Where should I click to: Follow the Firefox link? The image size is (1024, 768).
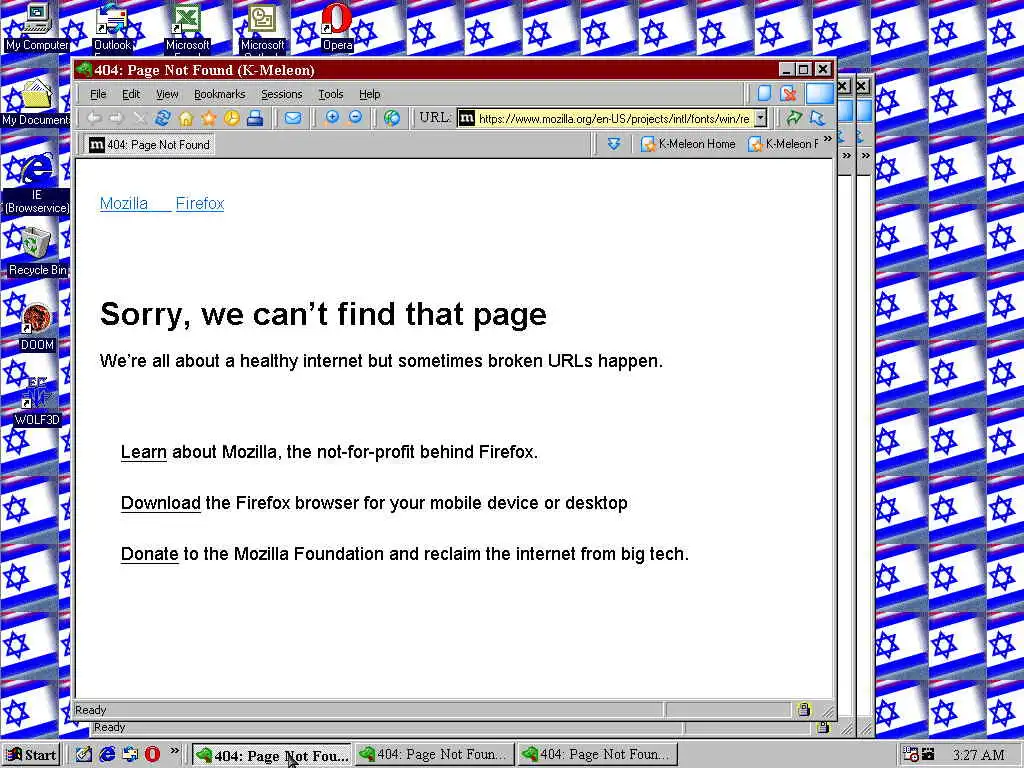[x=200, y=204]
